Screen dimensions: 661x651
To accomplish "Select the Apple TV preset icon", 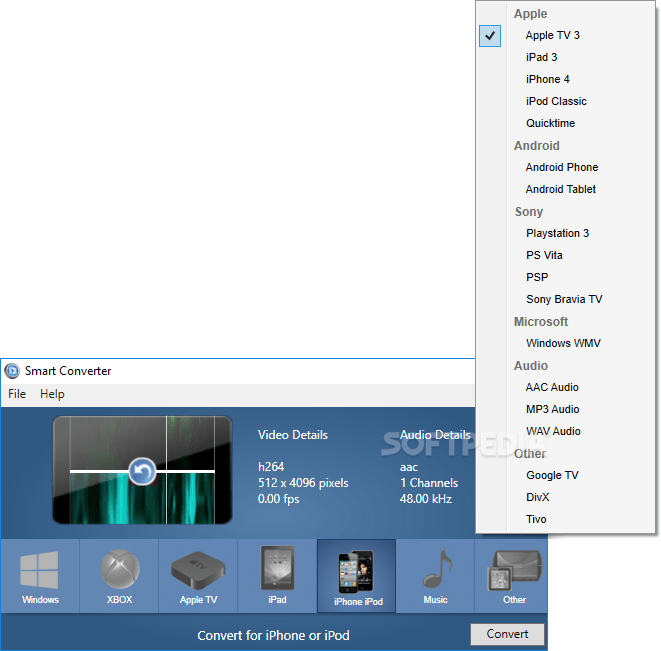I will pyautogui.click(x=198, y=576).
